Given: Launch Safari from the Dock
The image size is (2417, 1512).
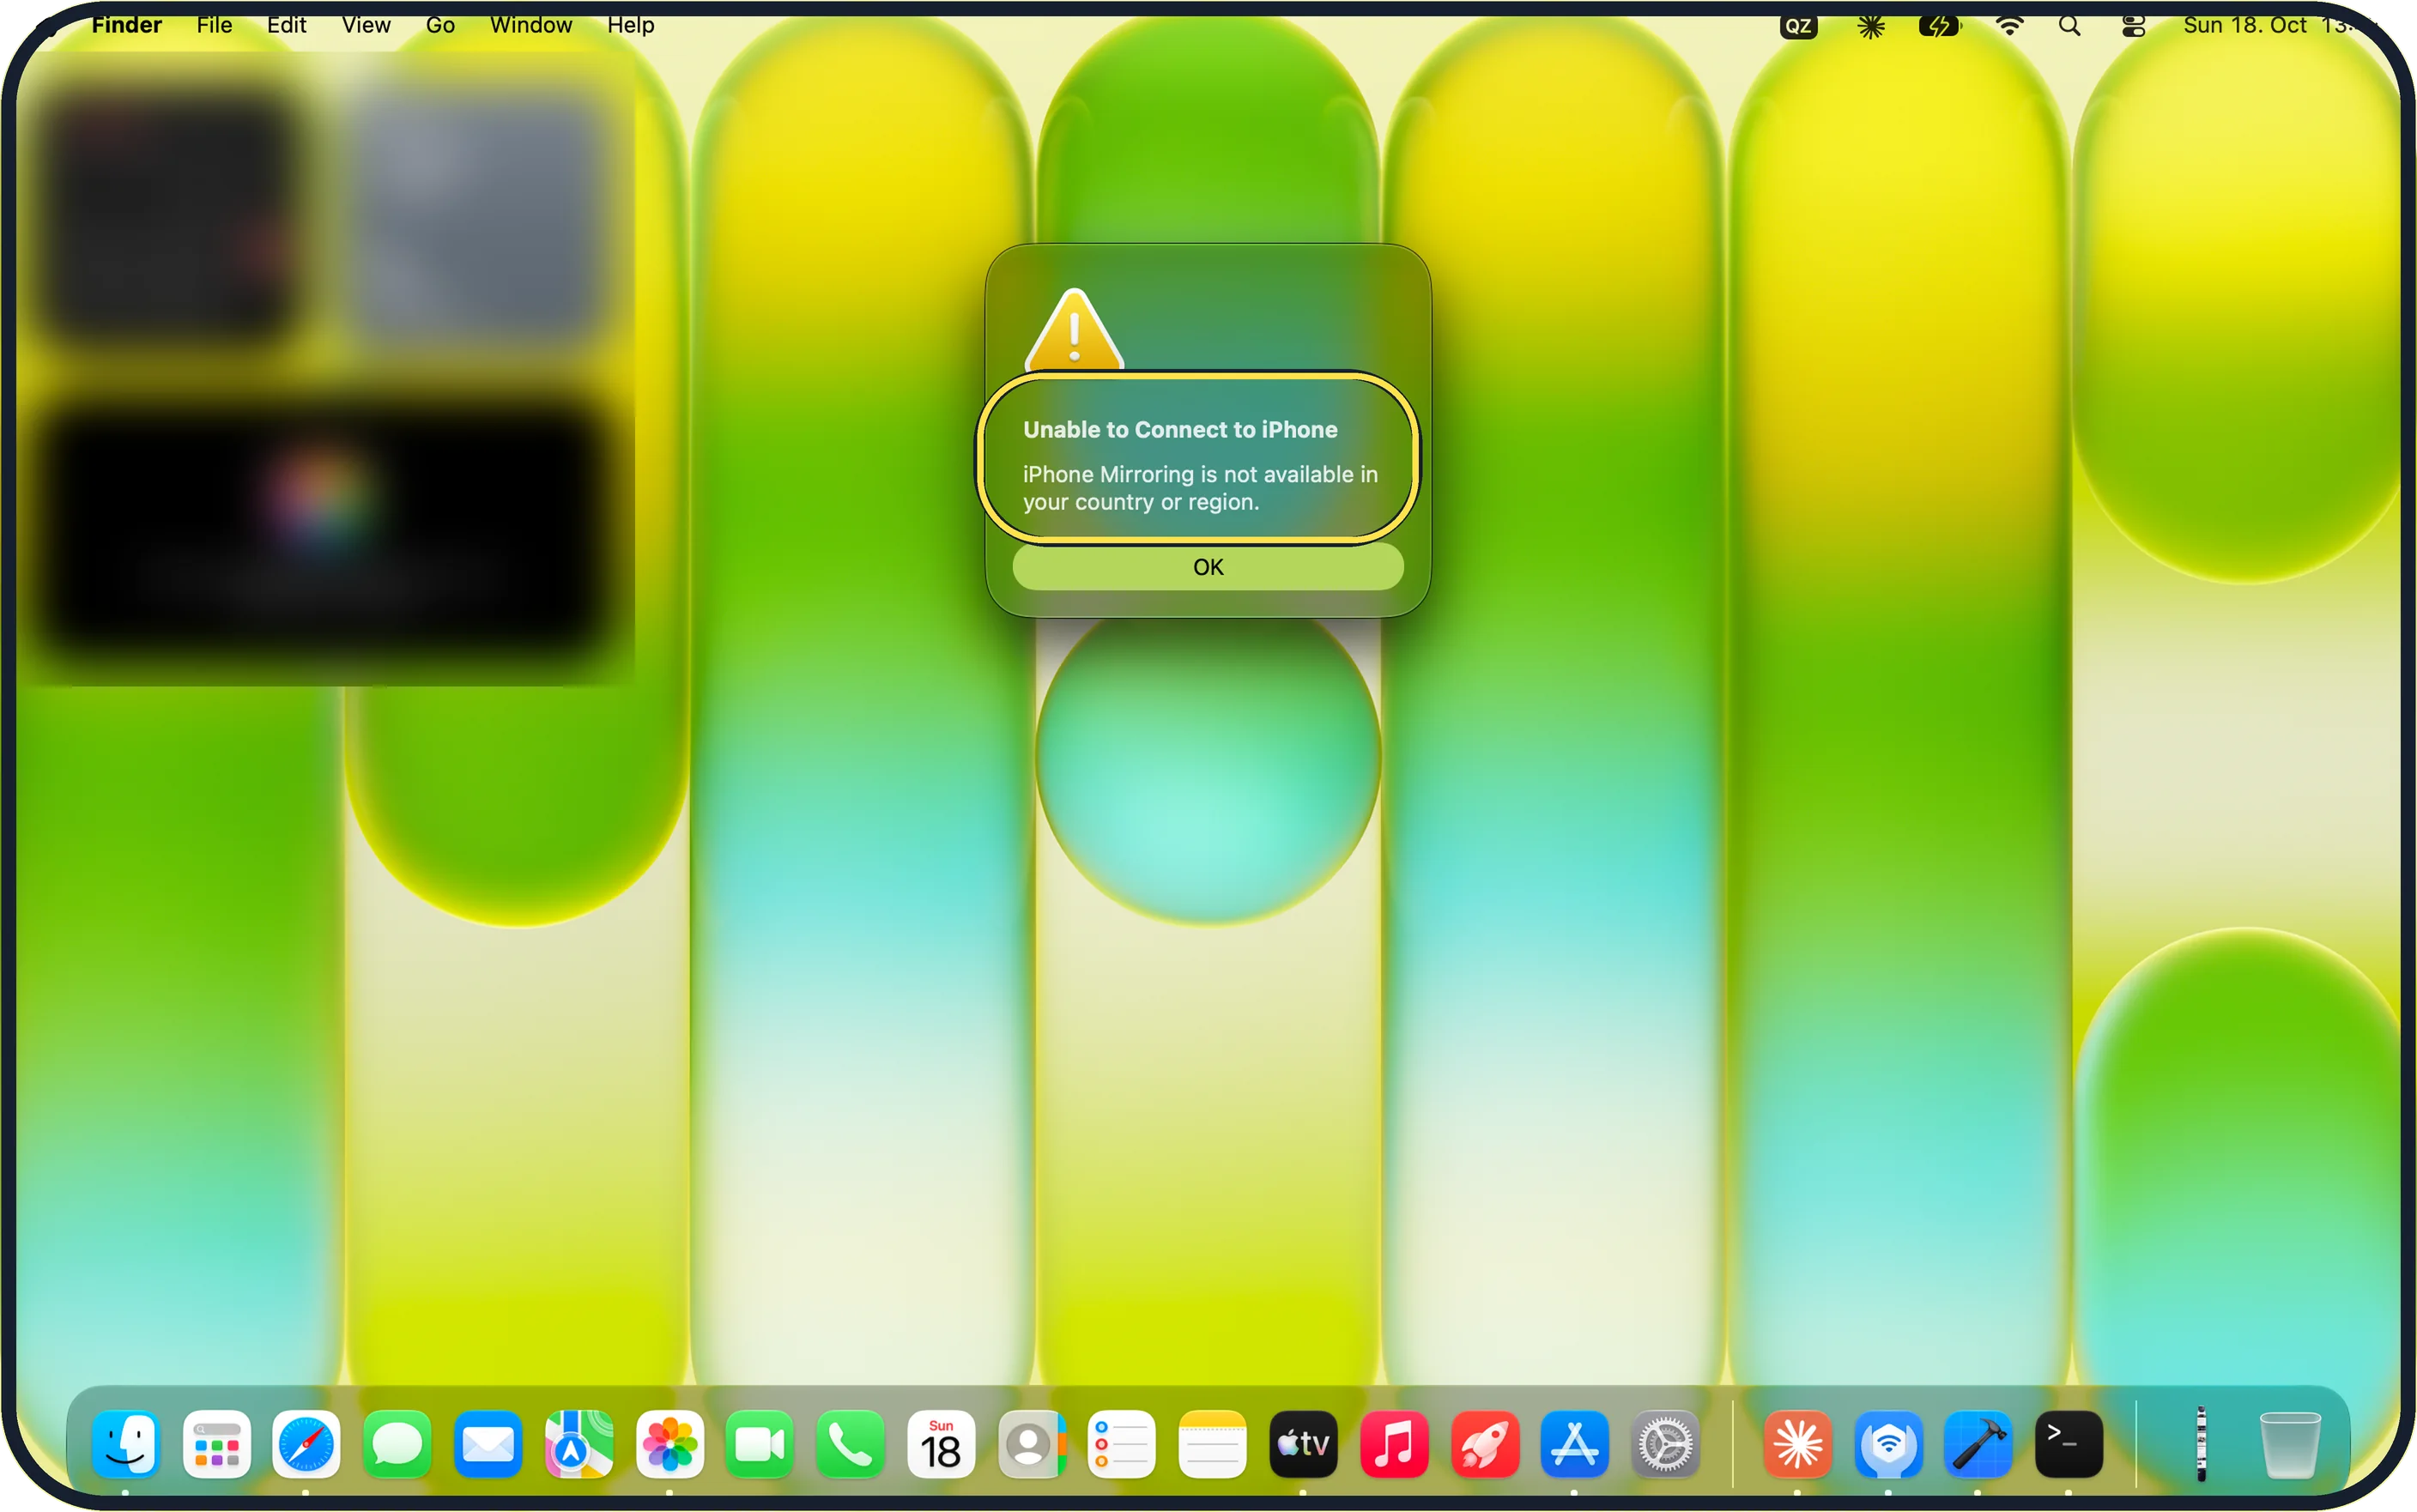Looking at the screenshot, I should click(306, 1444).
